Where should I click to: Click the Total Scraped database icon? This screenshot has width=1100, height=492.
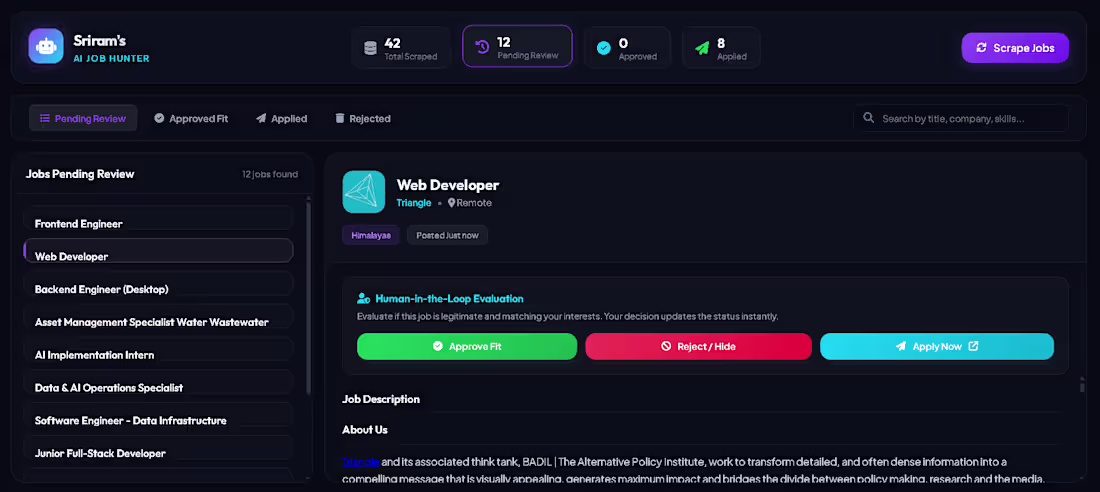(370, 48)
